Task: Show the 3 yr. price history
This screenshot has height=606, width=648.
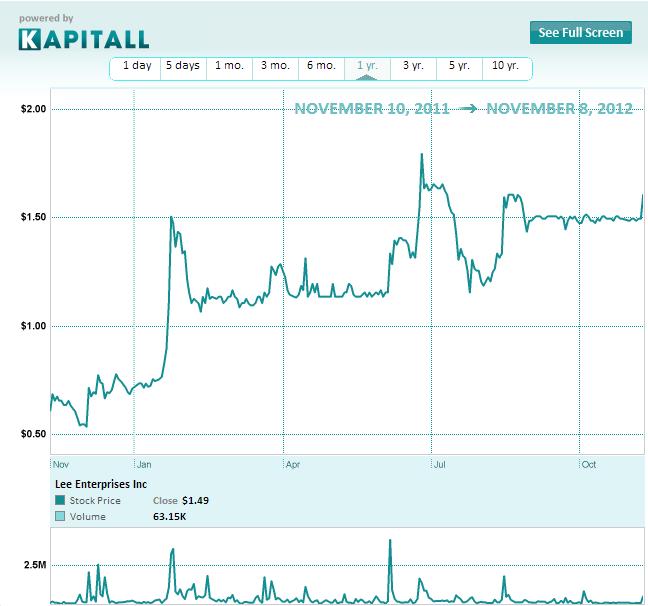Action: [413, 66]
